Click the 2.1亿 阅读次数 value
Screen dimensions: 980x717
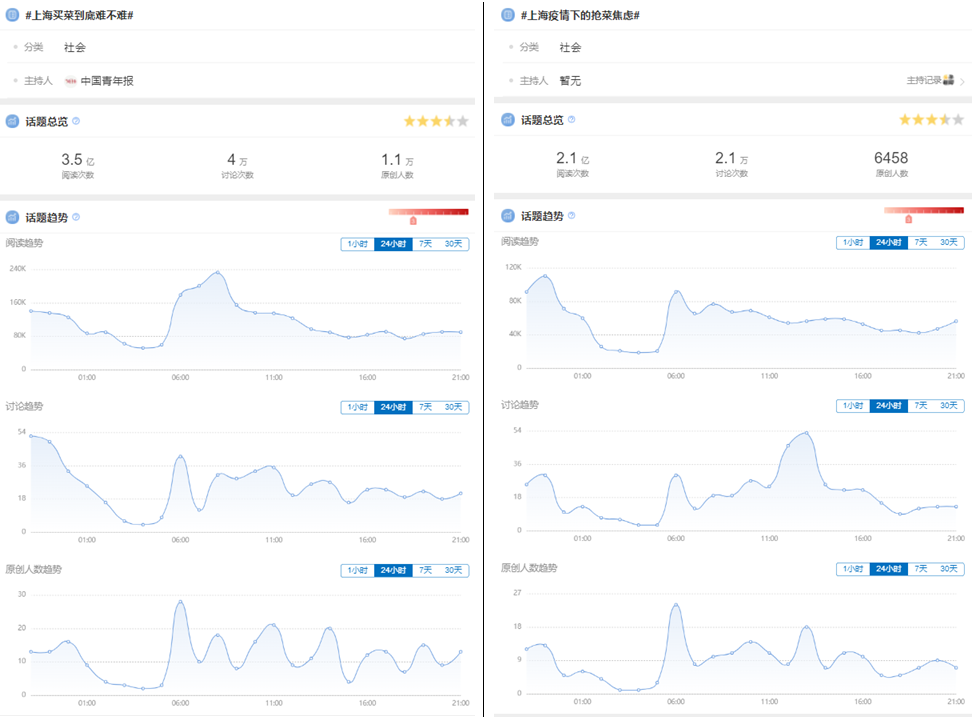pyautogui.click(x=572, y=159)
